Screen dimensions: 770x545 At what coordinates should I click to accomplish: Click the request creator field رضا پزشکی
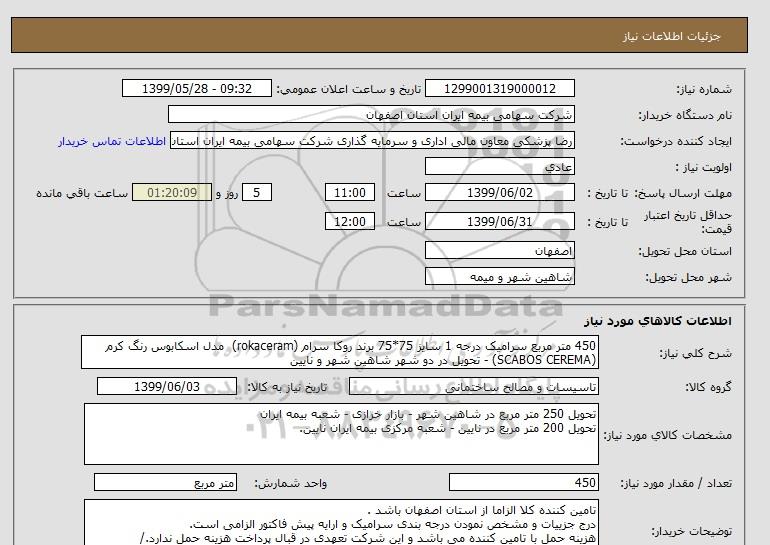click(372, 141)
